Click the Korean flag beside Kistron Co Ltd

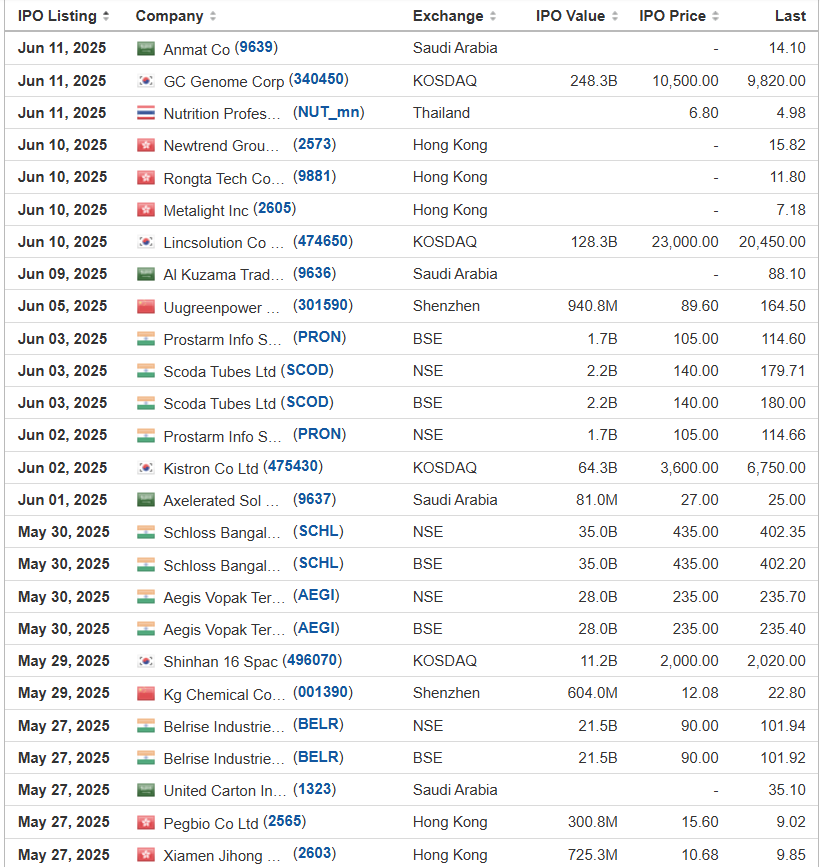[146, 468]
